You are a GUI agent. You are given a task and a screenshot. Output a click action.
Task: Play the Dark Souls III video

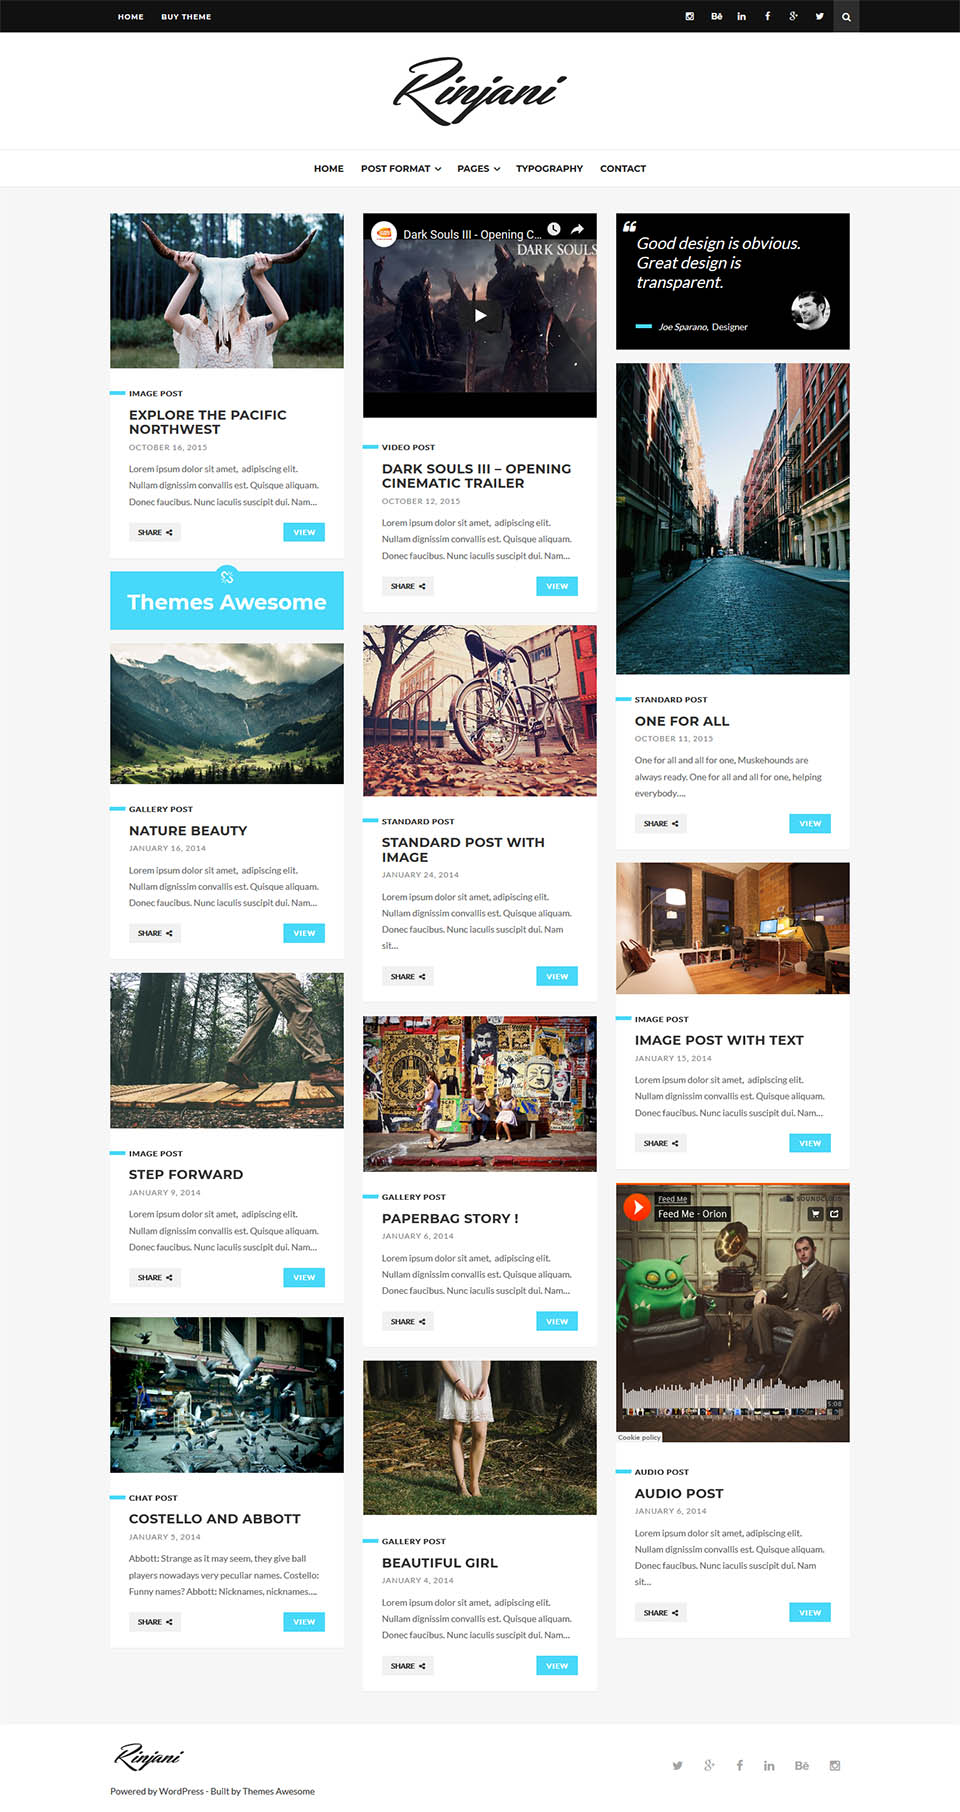click(480, 315)
